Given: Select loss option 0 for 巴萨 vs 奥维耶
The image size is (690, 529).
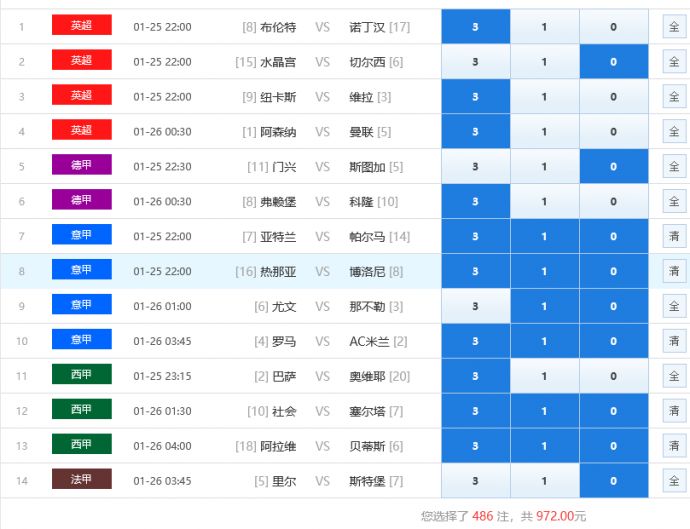Looking at the screenshot, I should coord(613,376).
